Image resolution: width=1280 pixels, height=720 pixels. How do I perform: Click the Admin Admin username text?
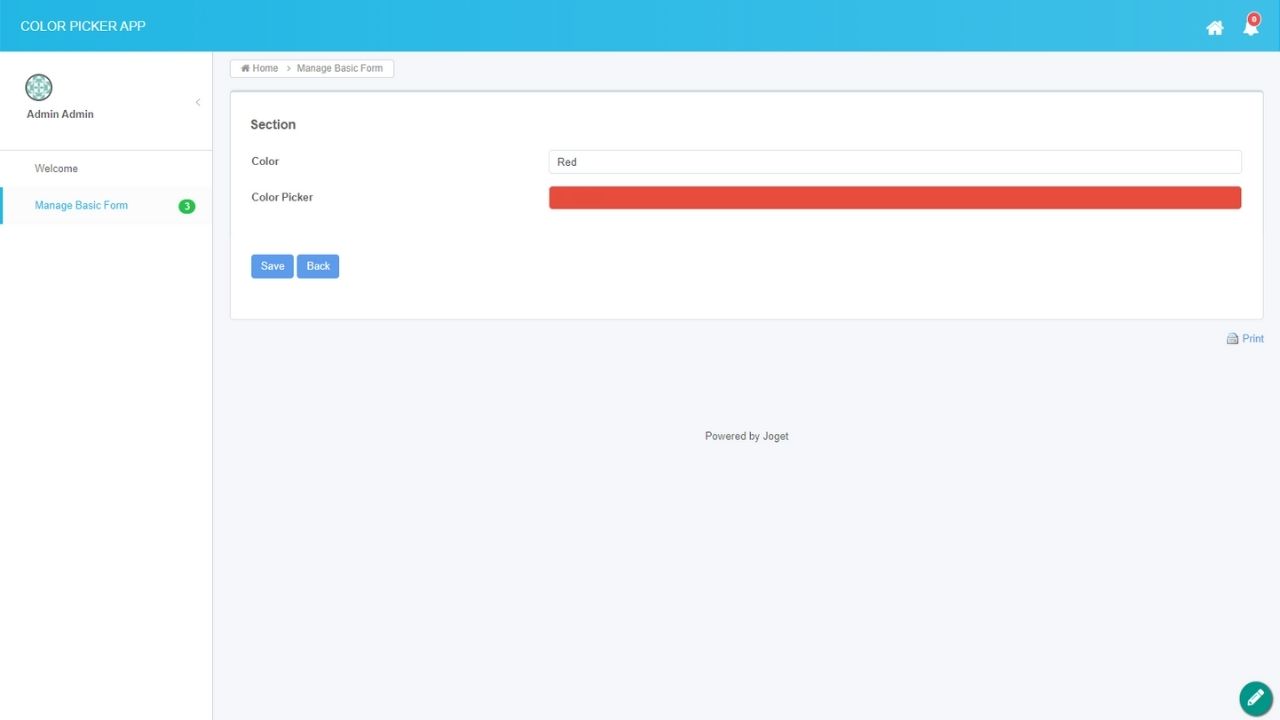pos(60,114)
